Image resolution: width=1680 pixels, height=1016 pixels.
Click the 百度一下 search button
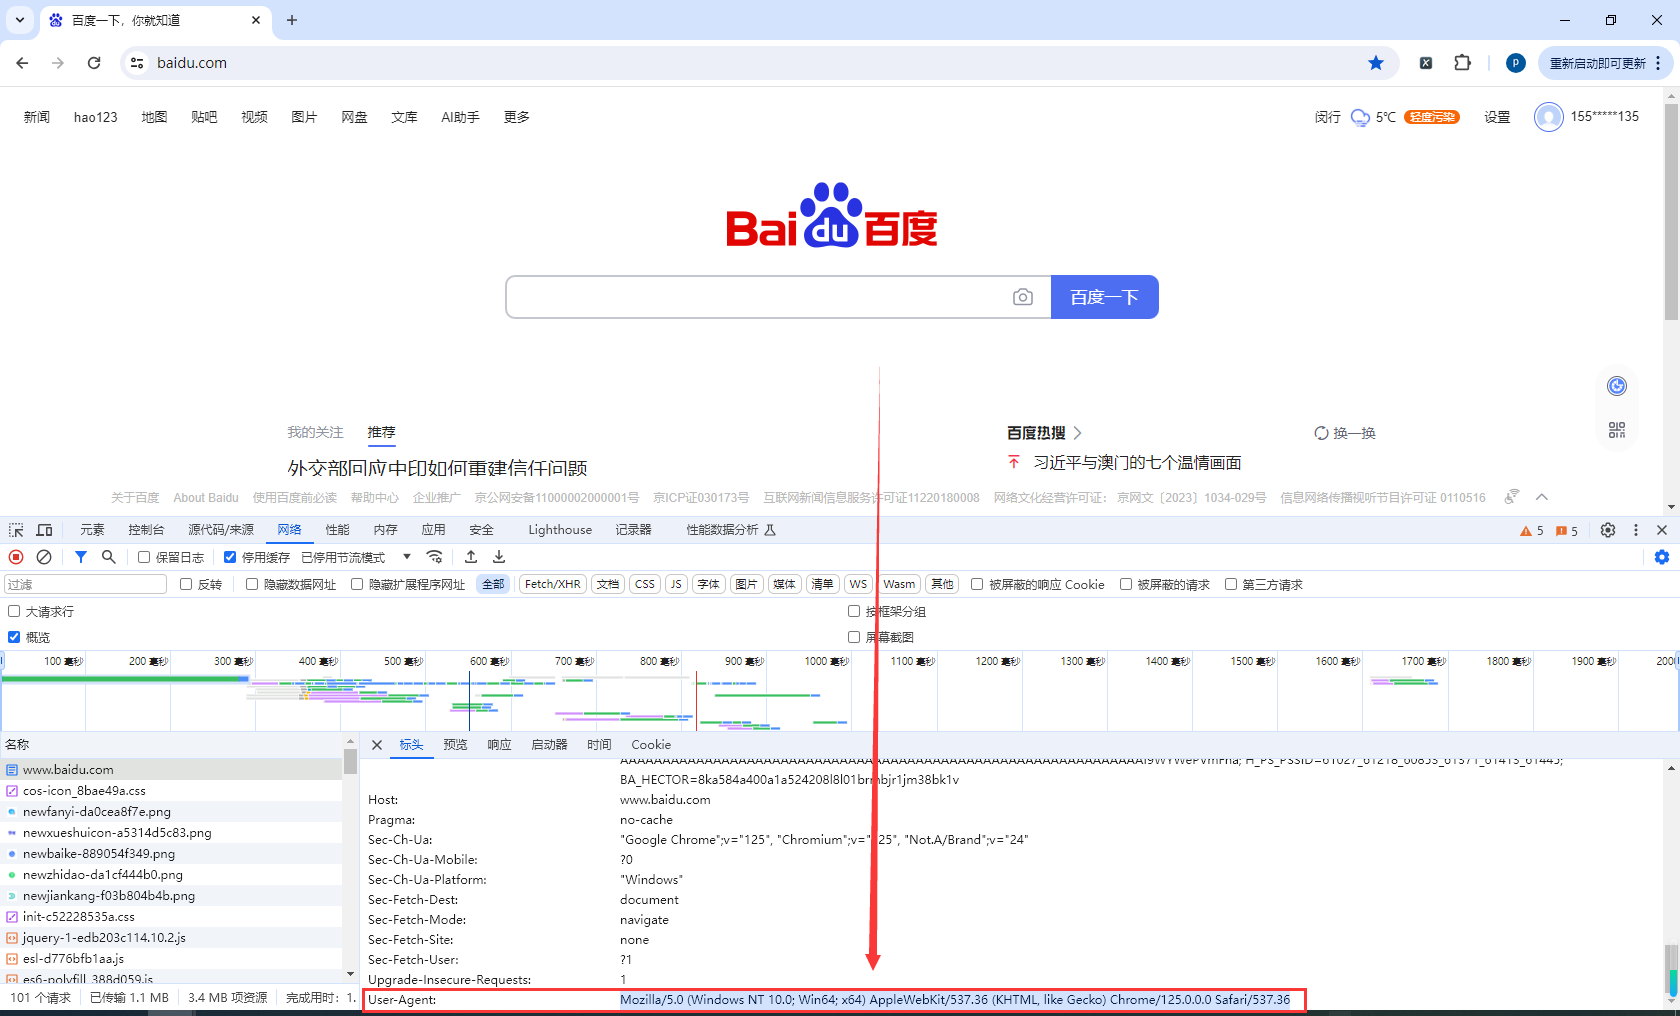pos(1104,297)
